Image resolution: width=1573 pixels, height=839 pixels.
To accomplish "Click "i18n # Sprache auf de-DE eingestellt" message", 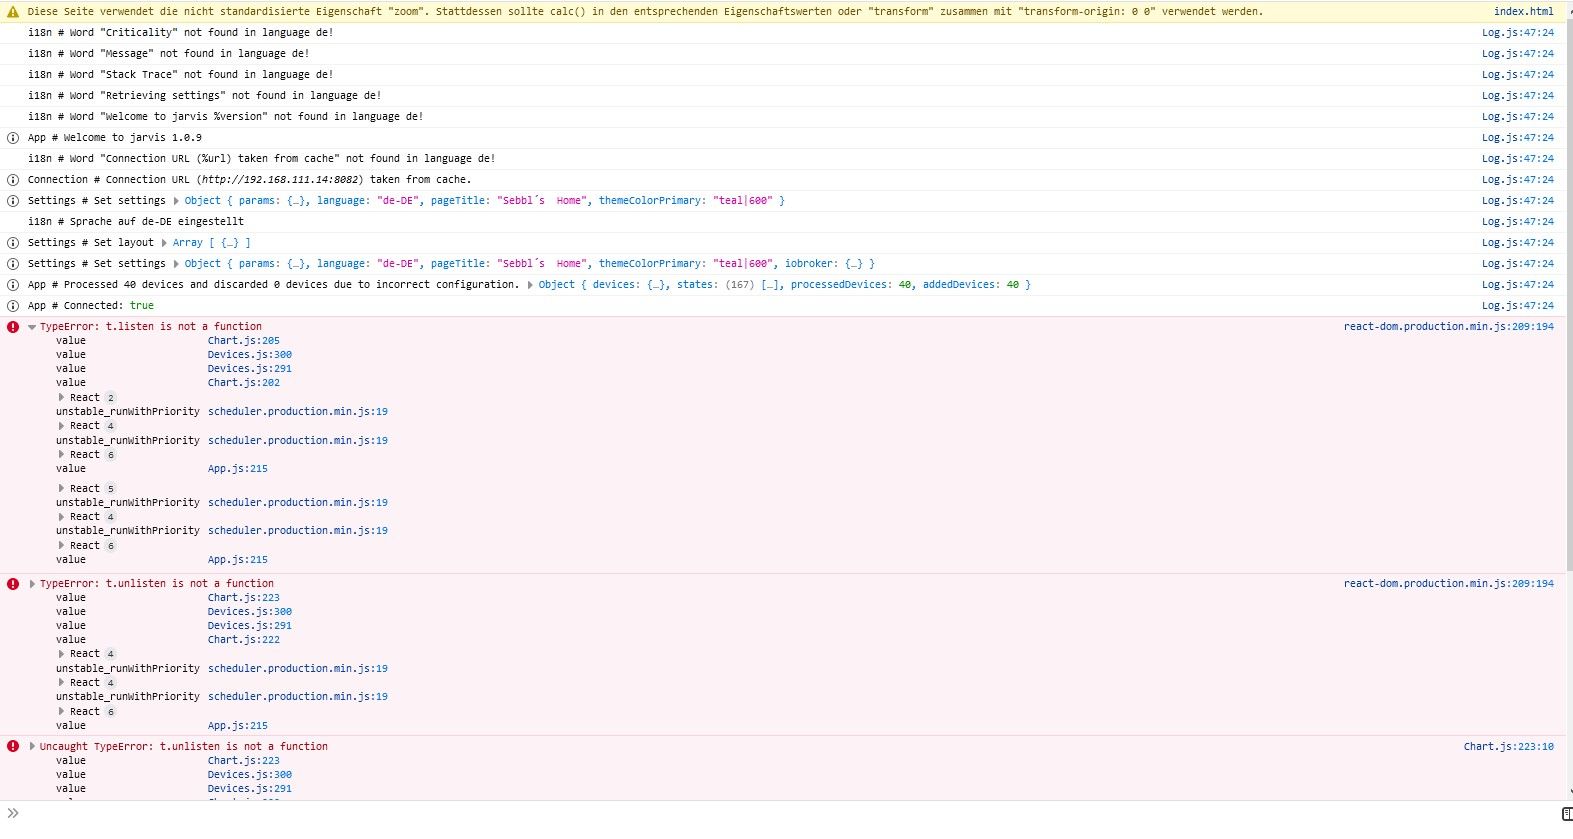I will pos(136,222).
